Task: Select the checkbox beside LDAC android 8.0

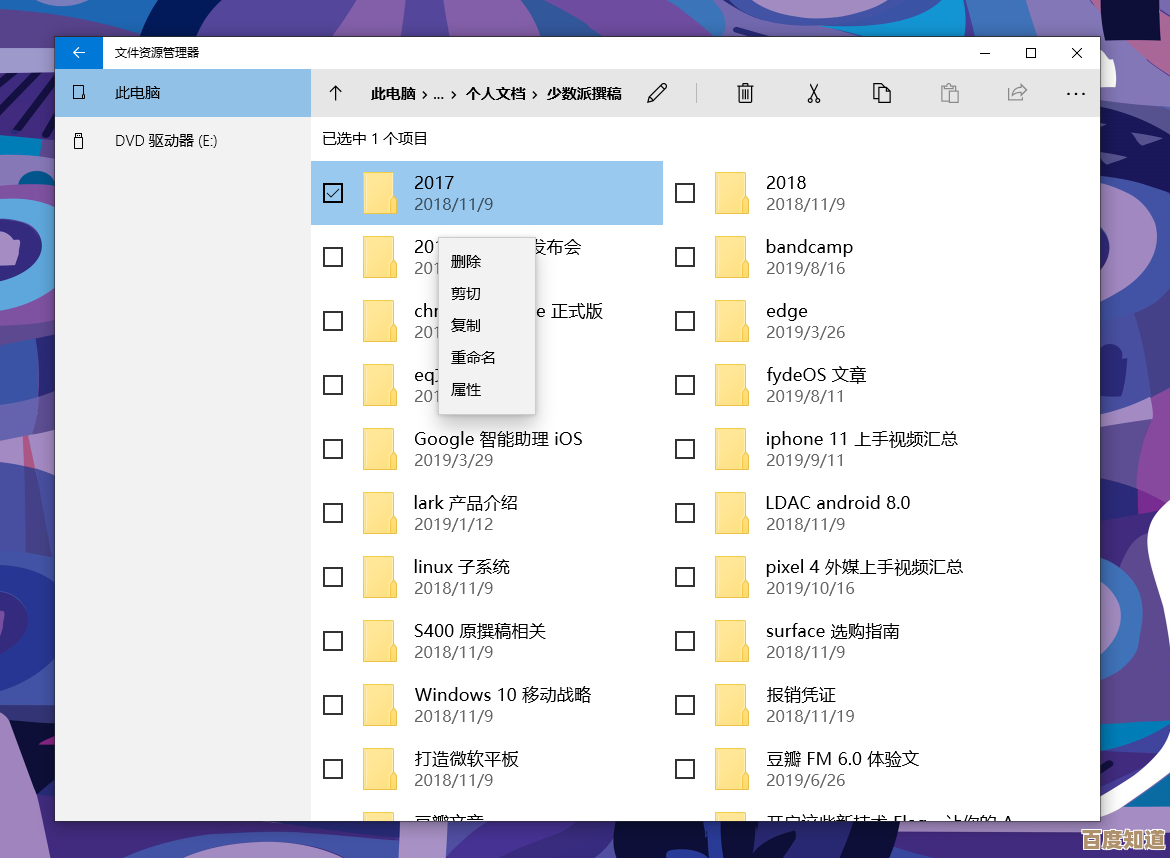Action: [685, 513]
